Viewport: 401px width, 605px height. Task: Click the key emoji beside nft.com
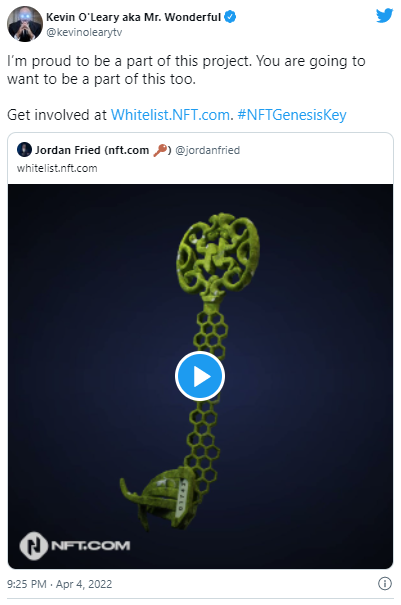click(160, 150)
